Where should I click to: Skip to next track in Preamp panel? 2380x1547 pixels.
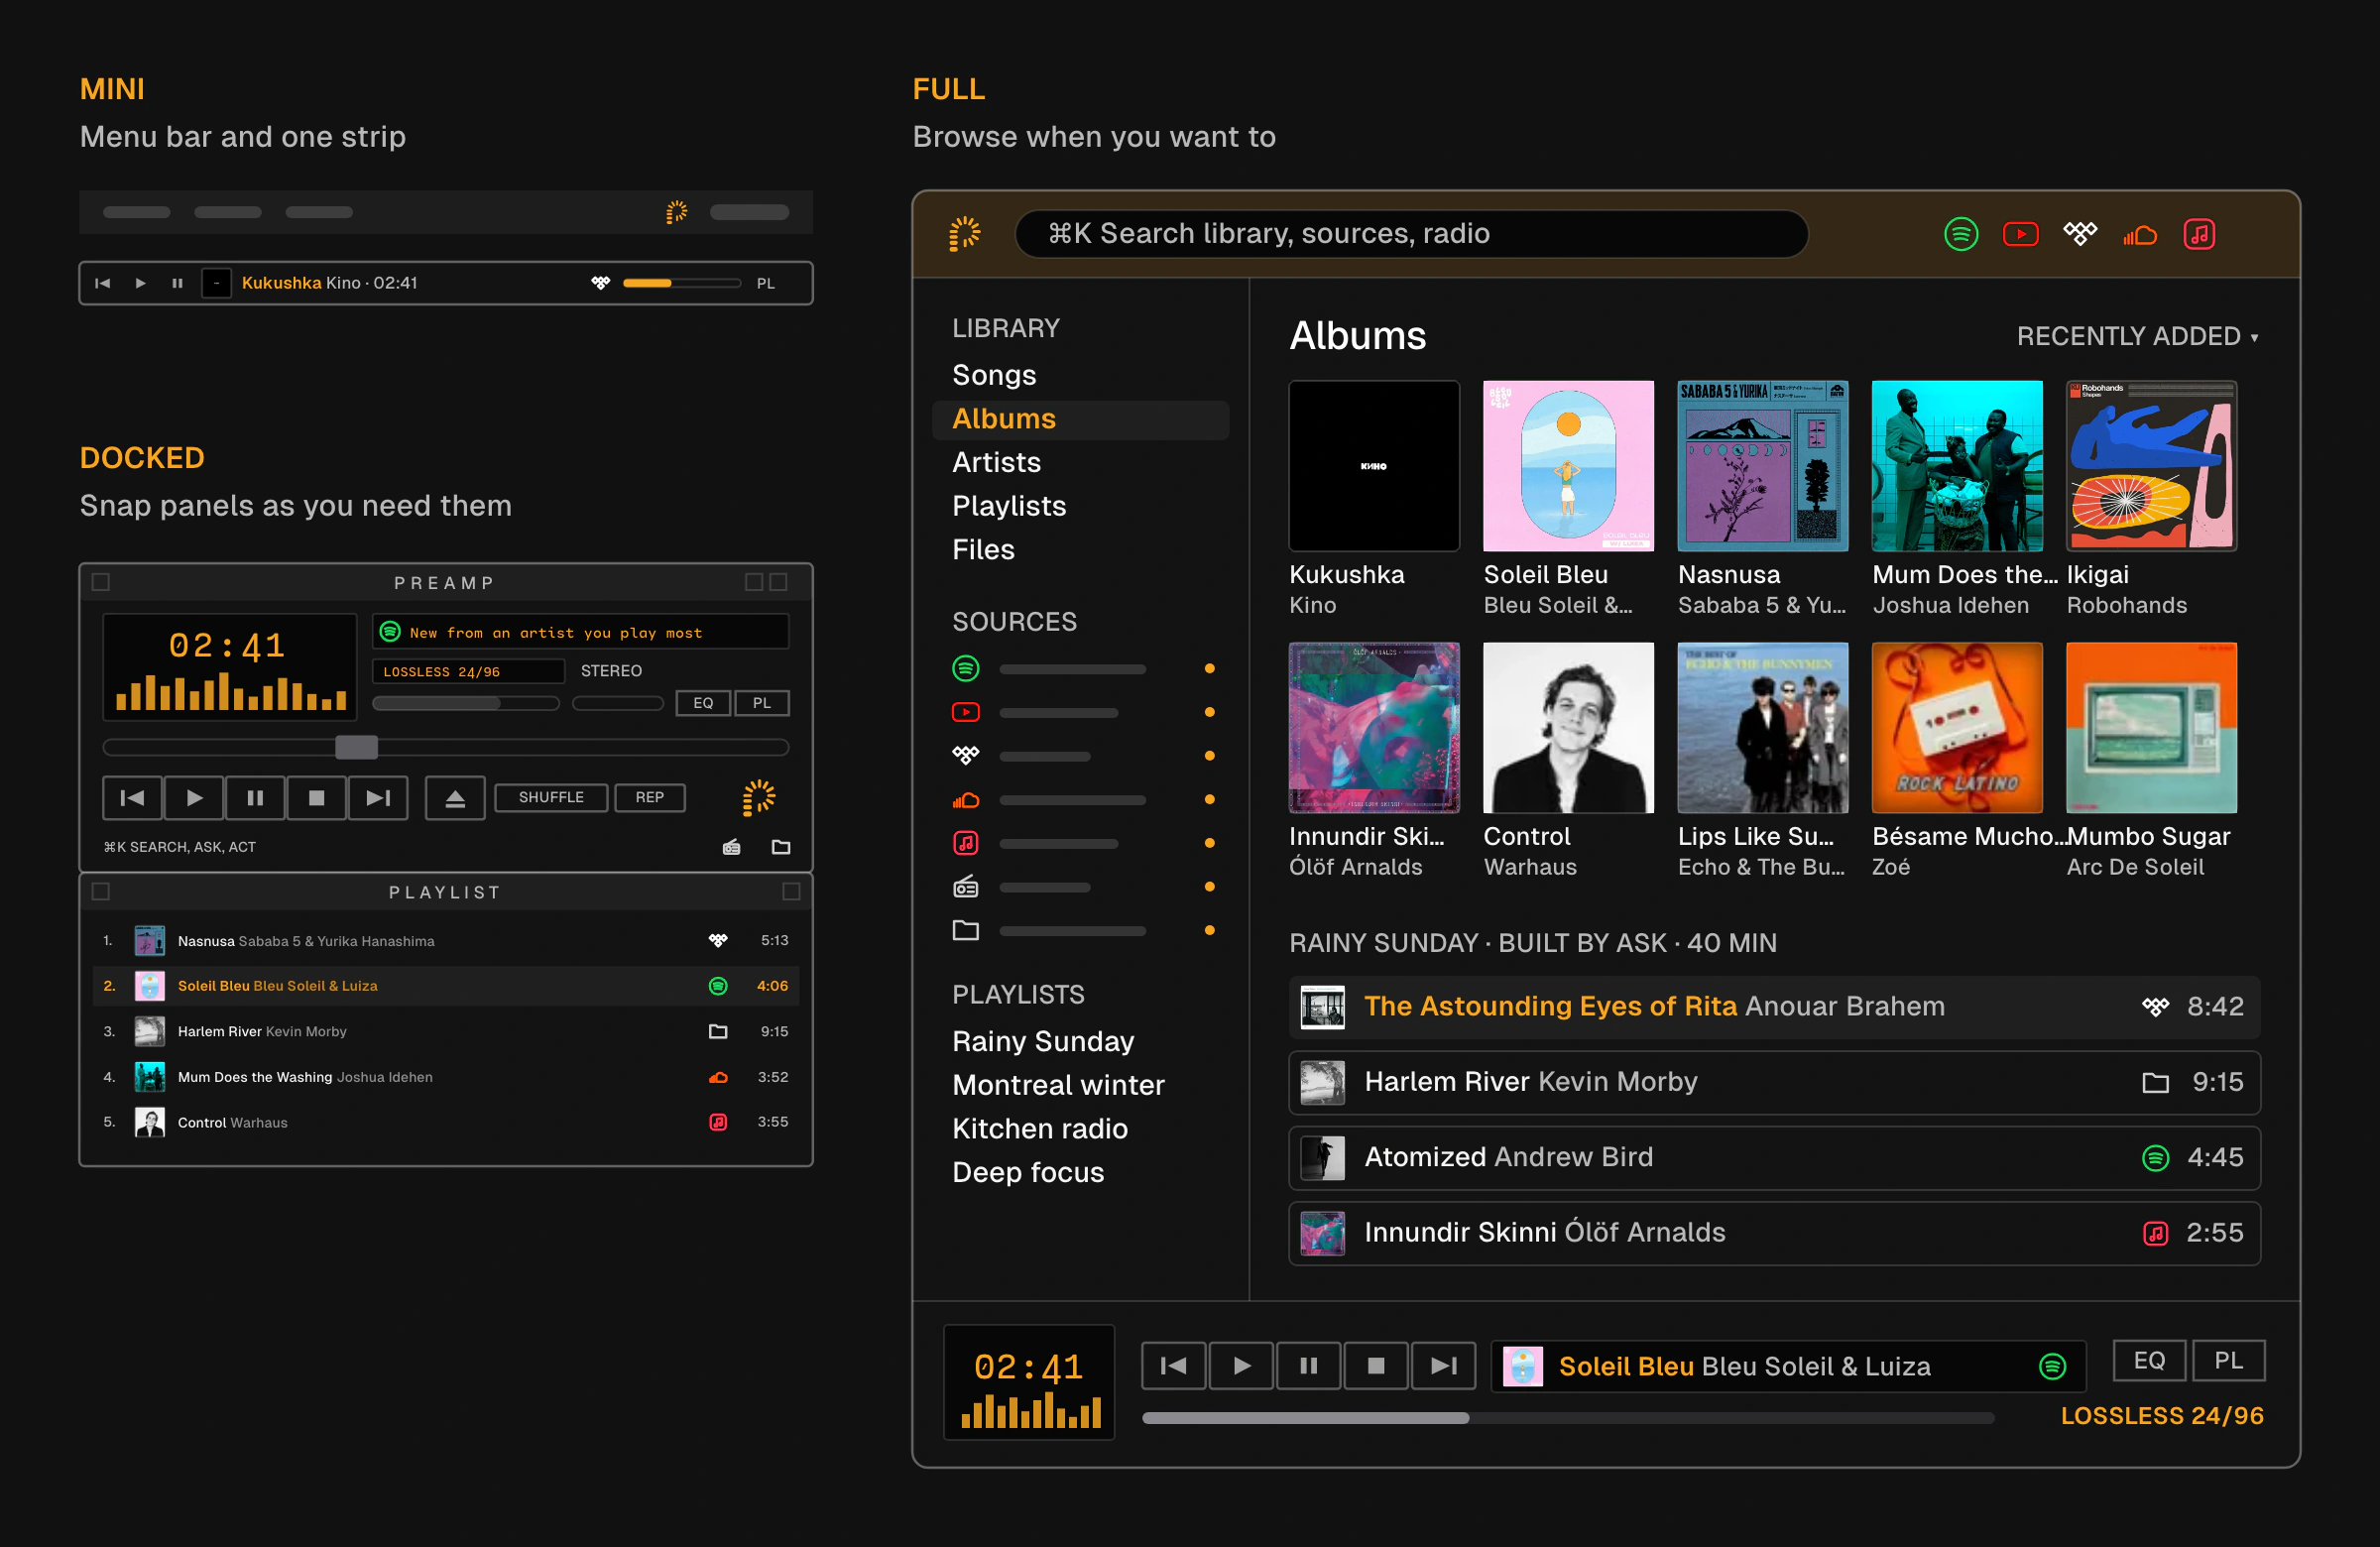click(378, 797)
